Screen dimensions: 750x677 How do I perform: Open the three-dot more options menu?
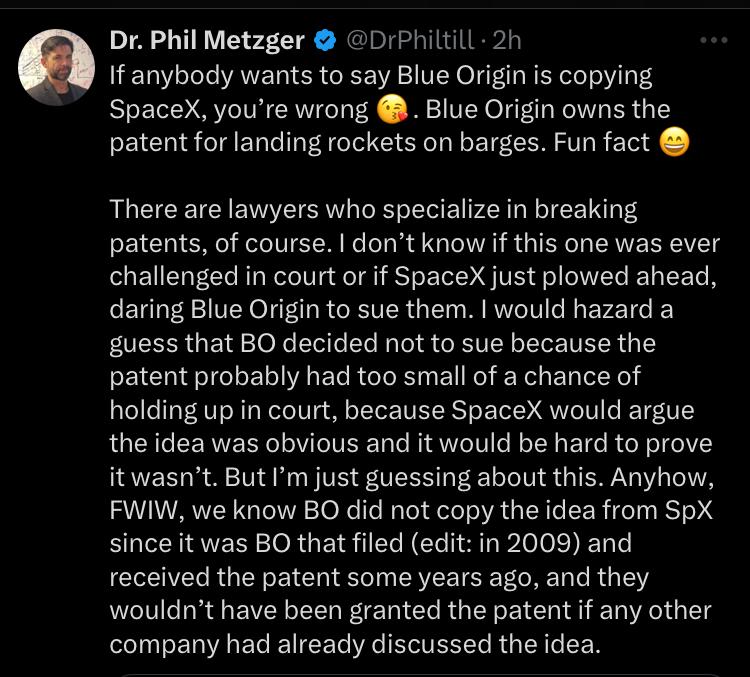click(x=714, y=41)
